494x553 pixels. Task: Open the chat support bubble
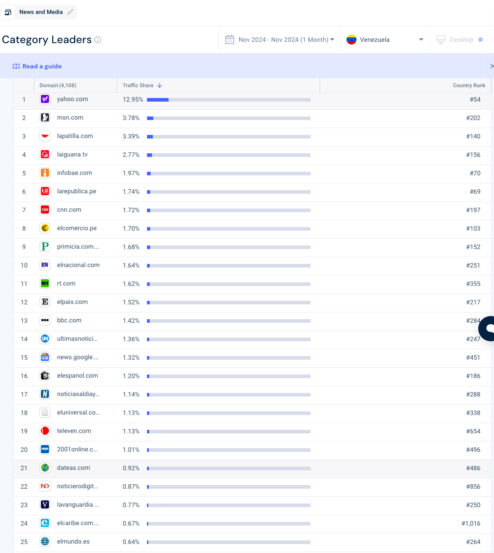pos(487,328)
